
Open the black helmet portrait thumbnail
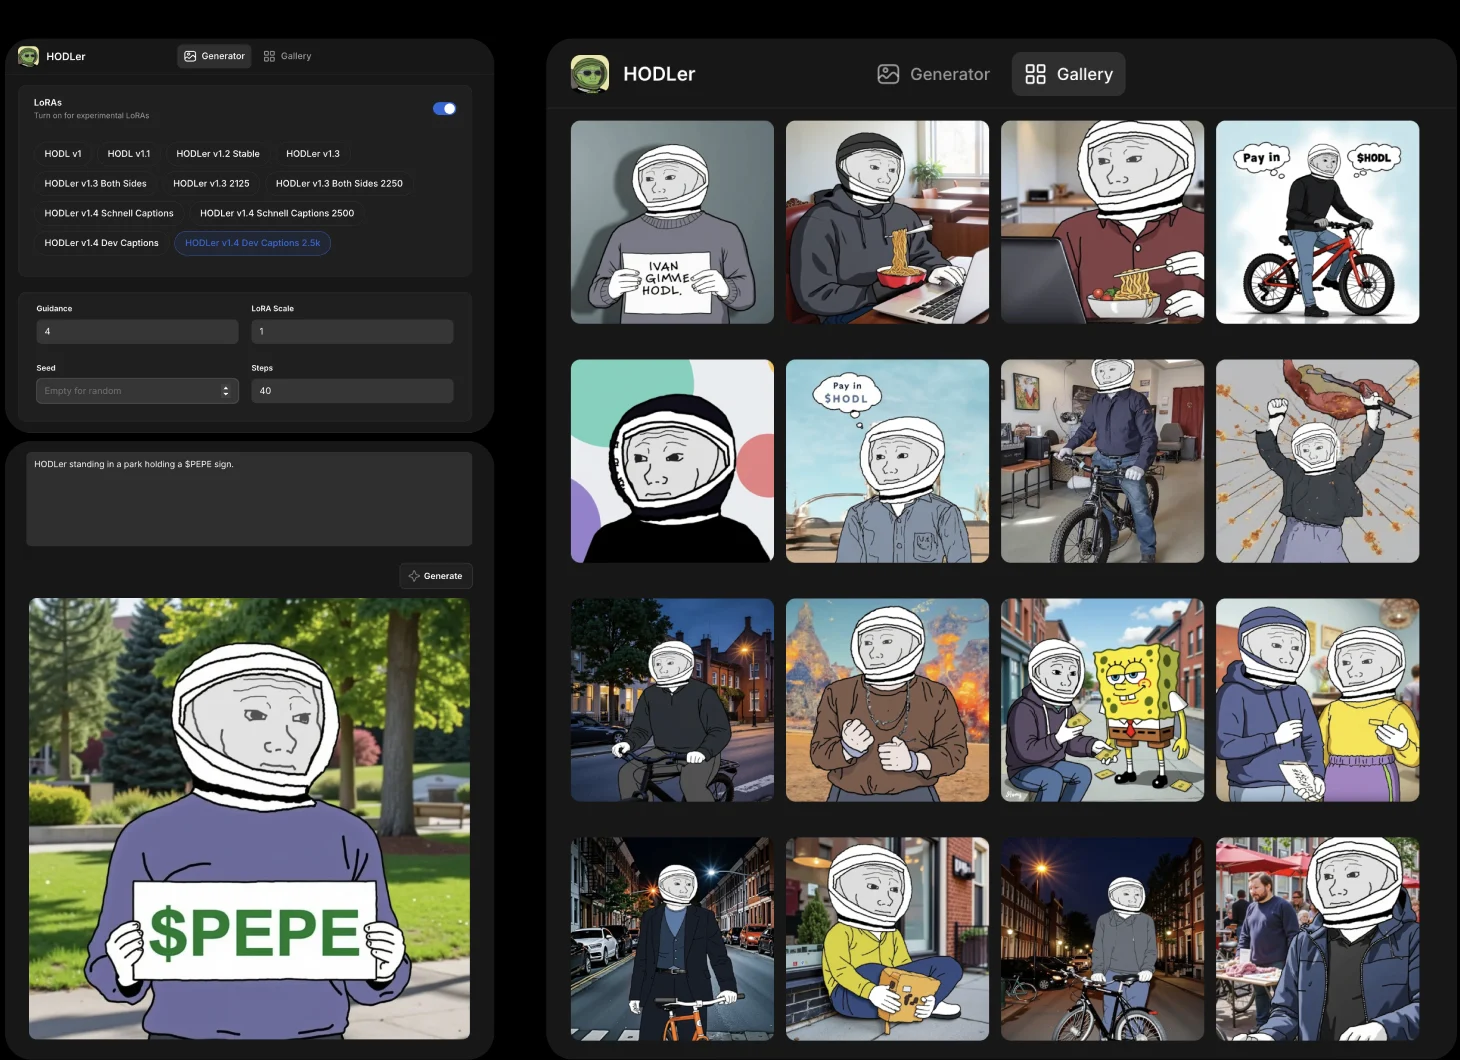coord(672,461)
